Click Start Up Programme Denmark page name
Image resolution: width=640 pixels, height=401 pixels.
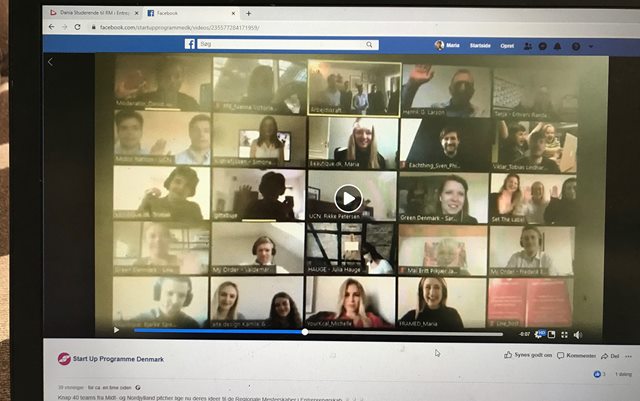pos(118,359)
